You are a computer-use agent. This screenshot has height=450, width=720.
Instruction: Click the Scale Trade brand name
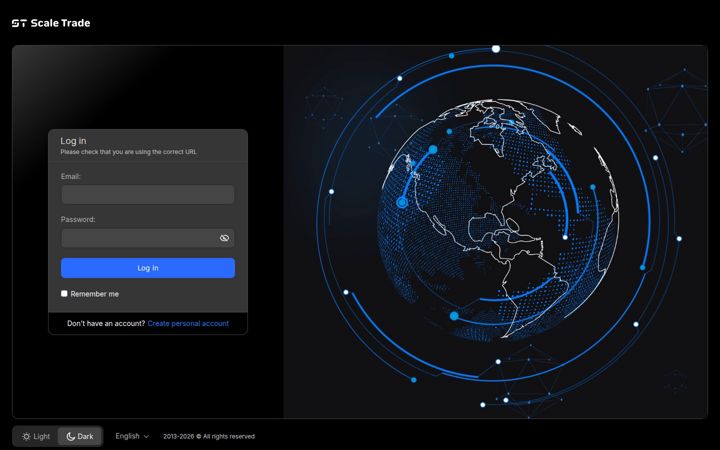[x=60, y=23]
